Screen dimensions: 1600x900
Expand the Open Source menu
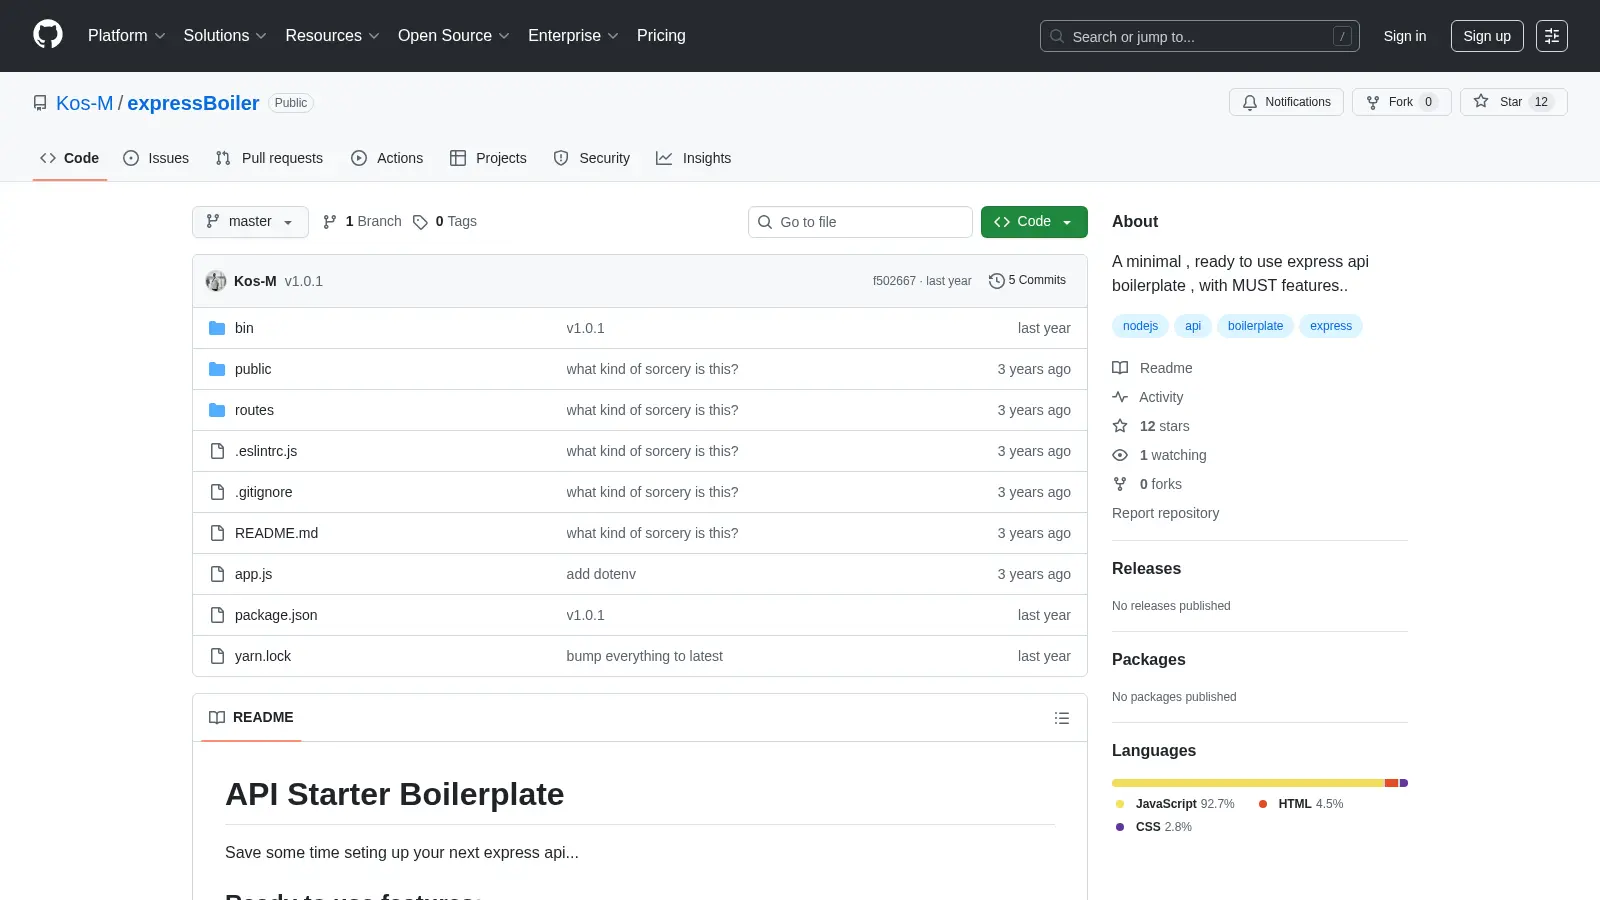click(454, 35)
